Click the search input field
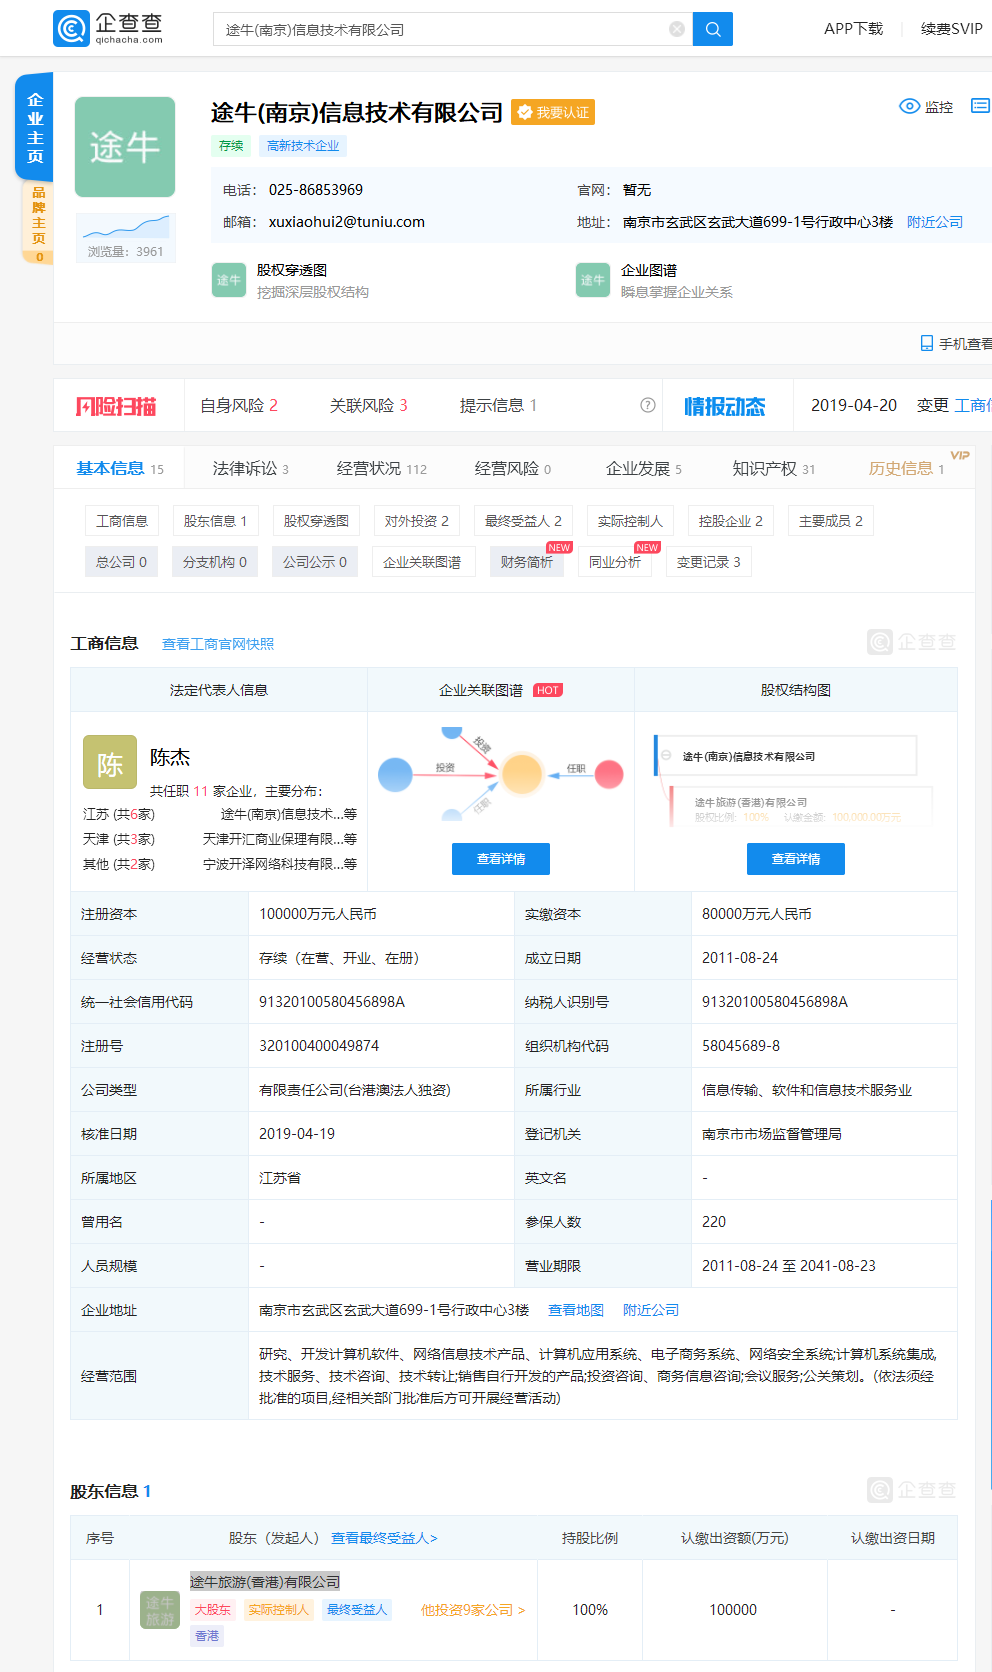The height and width of the screenshot is (1672, 992). click(x=440, y=29)
